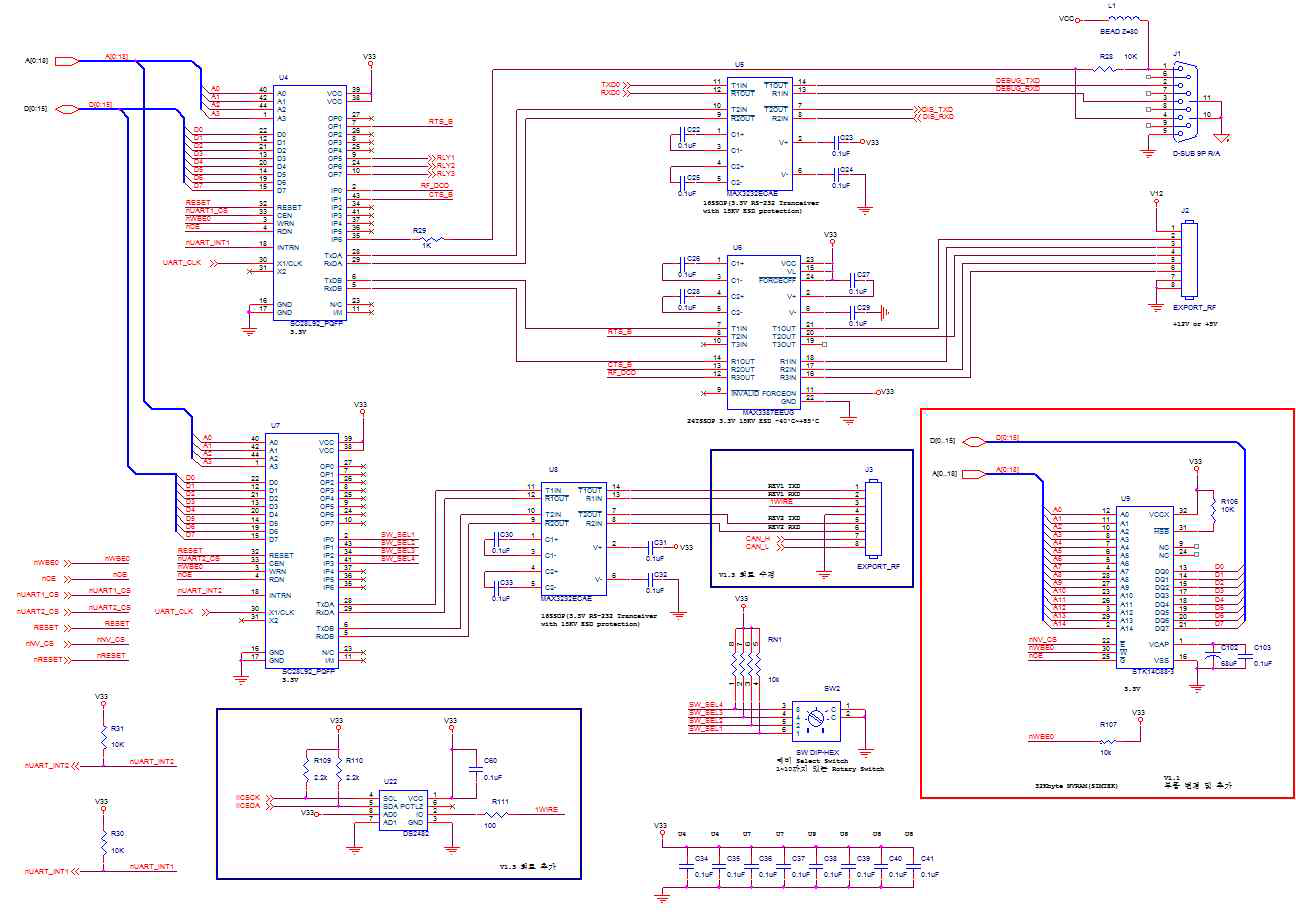Viewport: 1315px width, 924px height.
Task: Select capacitor C23 on U5's V+ pin
Action: click(x=838, y=142)
